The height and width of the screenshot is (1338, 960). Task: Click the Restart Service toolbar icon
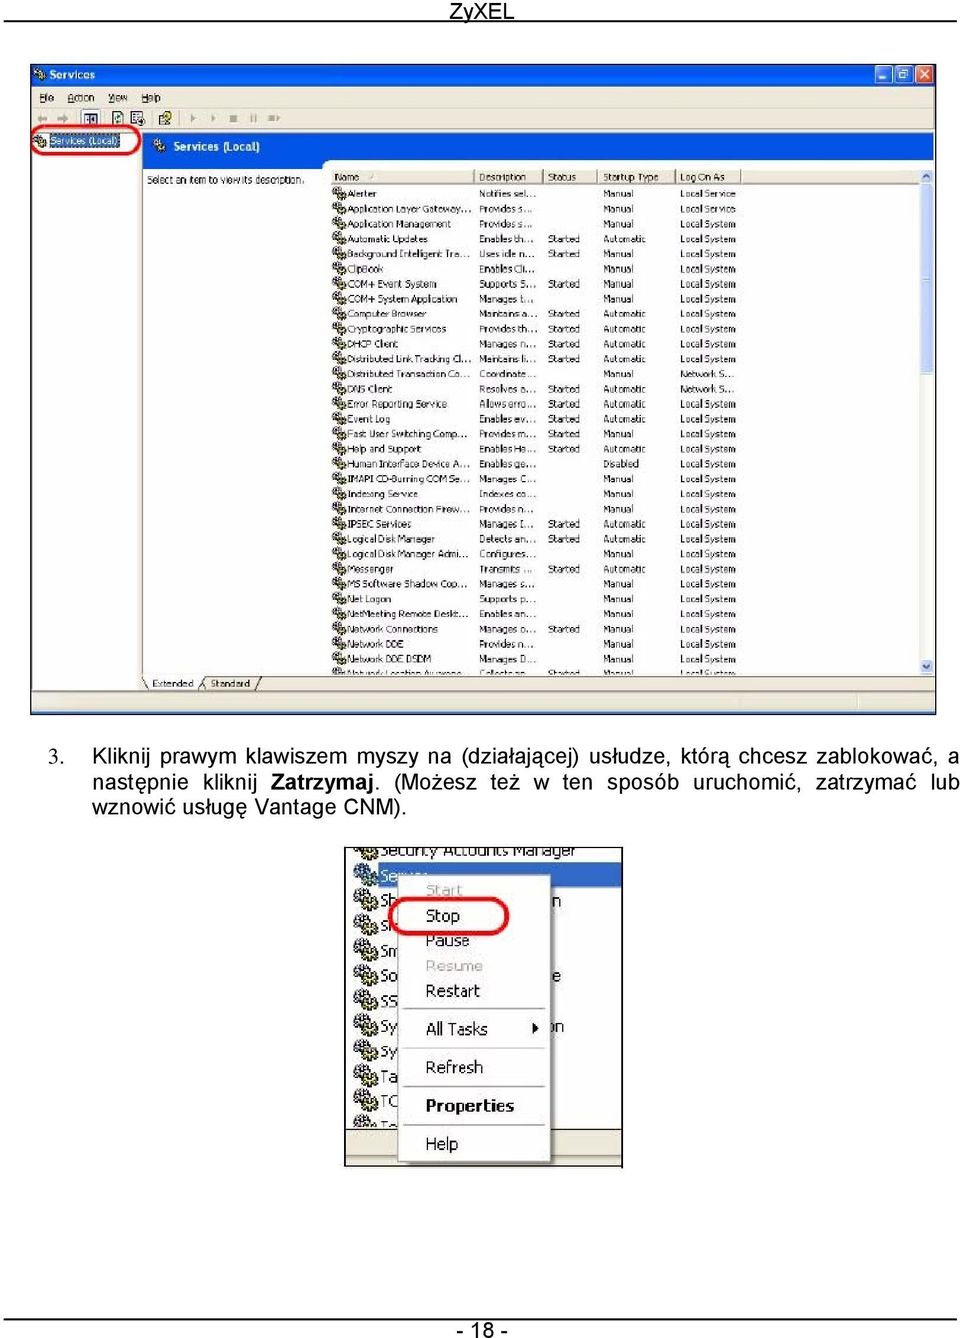(273, 118)
